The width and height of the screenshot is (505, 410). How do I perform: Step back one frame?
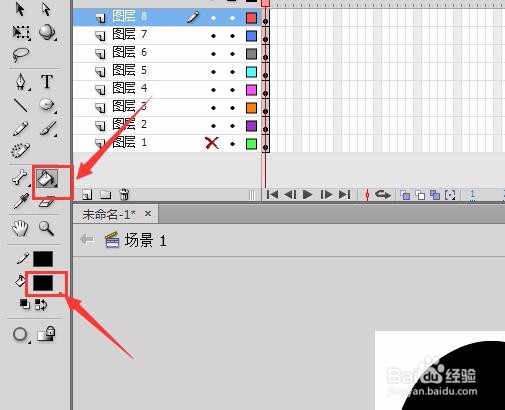point(290,194)
